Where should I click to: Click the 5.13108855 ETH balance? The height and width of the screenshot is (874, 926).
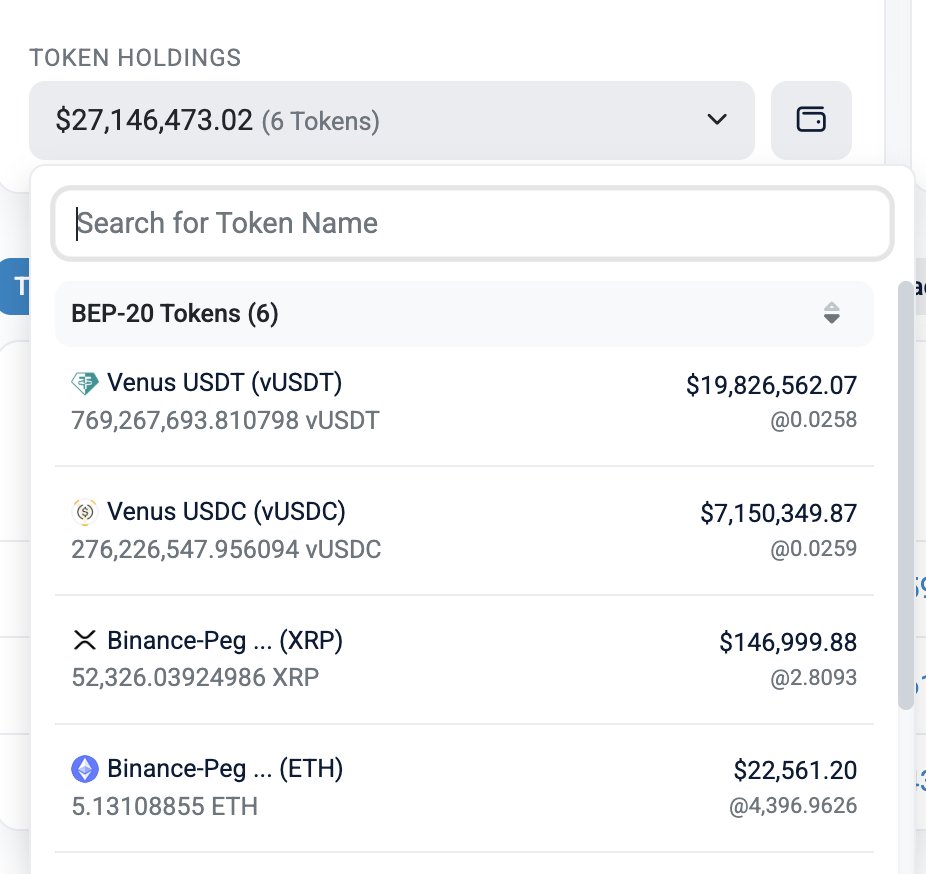pos(165,806)
